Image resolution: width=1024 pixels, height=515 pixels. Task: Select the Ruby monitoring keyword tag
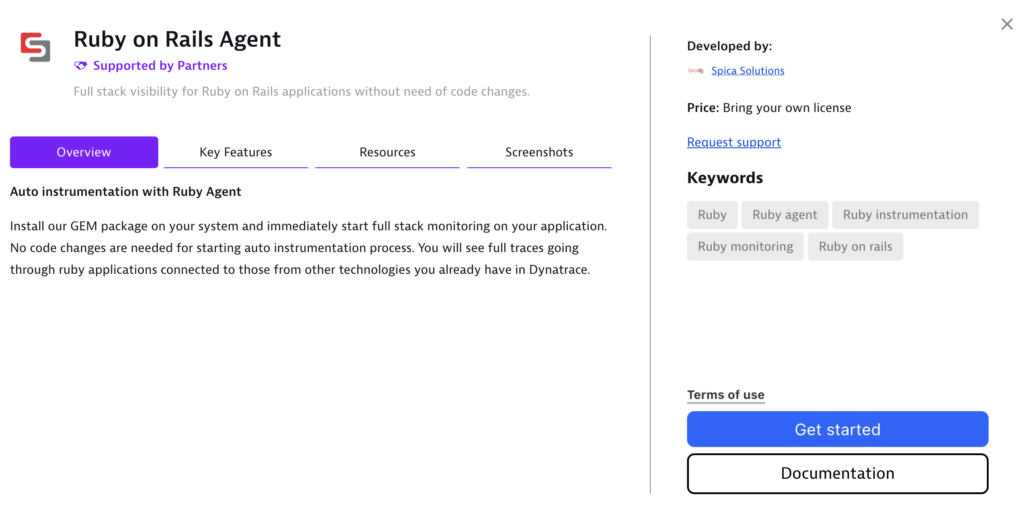click(745, 247)
